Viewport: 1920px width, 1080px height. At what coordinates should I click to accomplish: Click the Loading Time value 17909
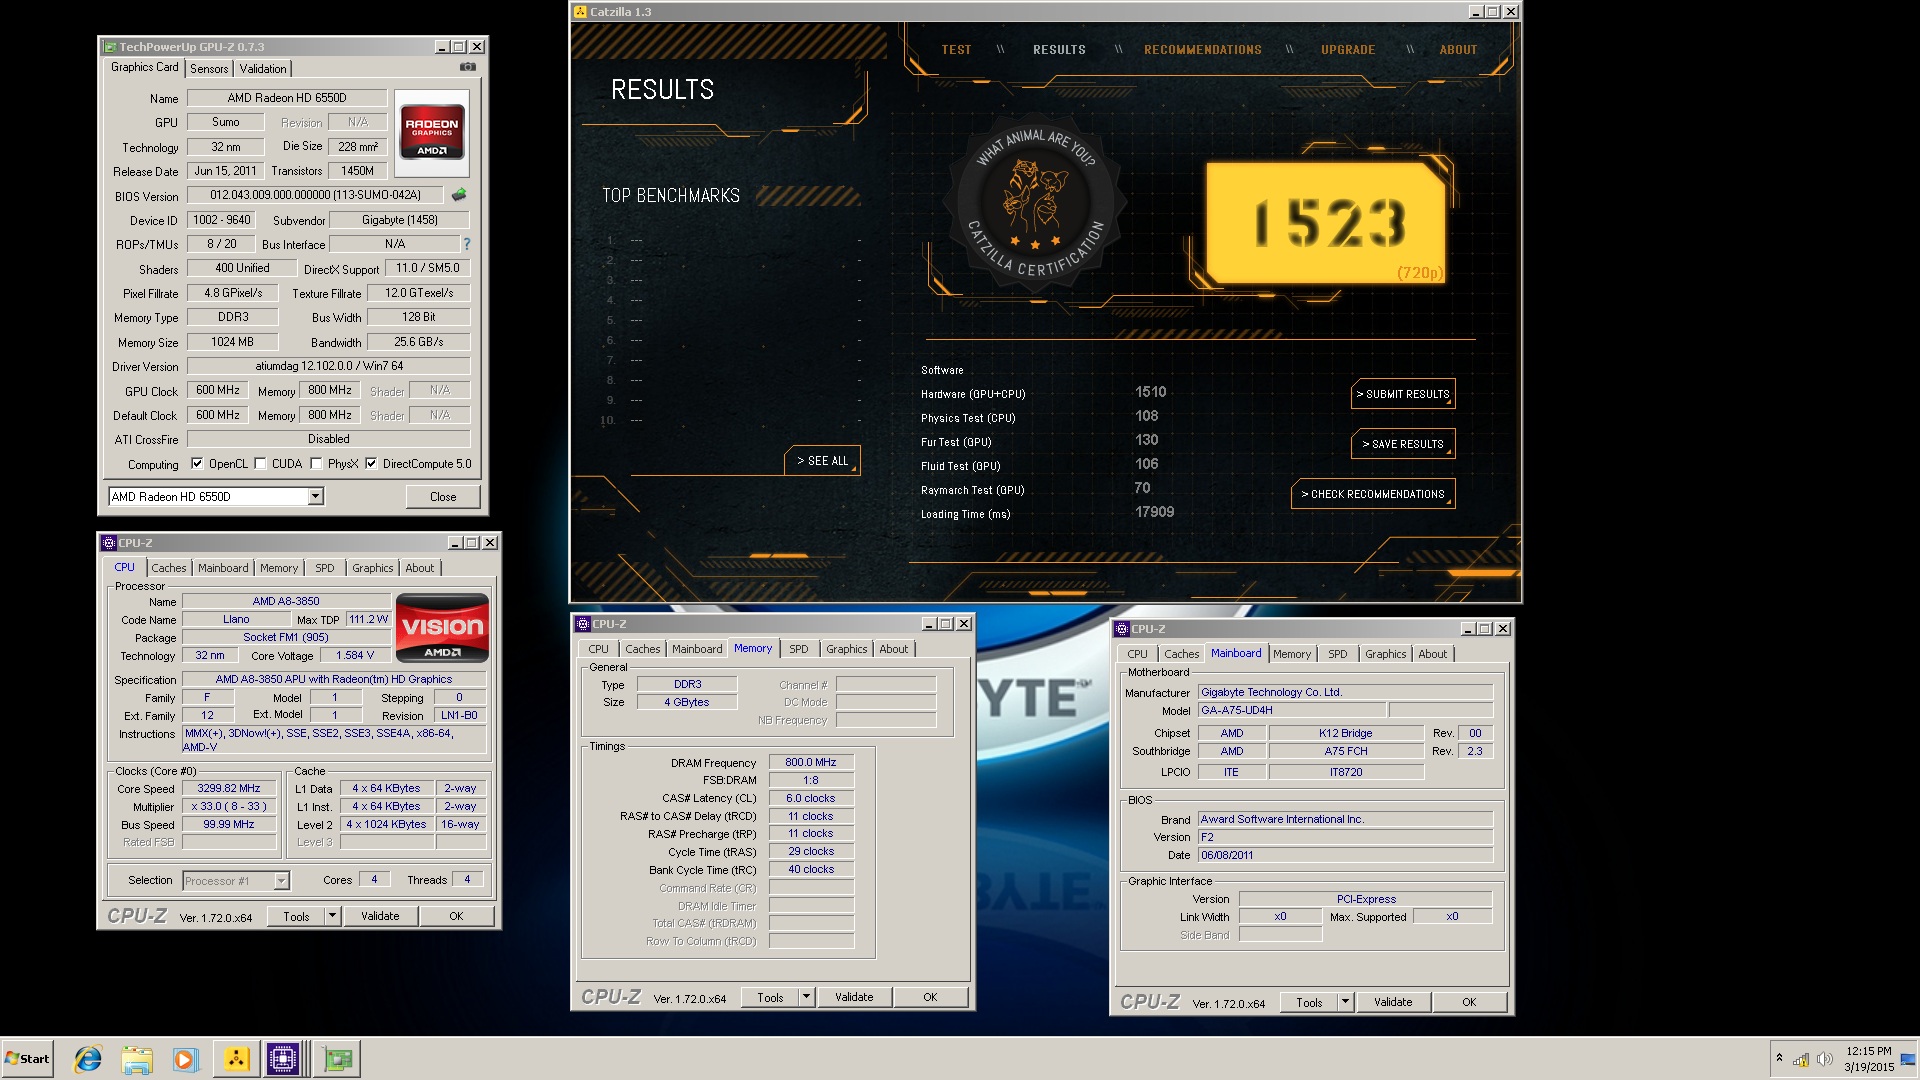point(1155,512)
